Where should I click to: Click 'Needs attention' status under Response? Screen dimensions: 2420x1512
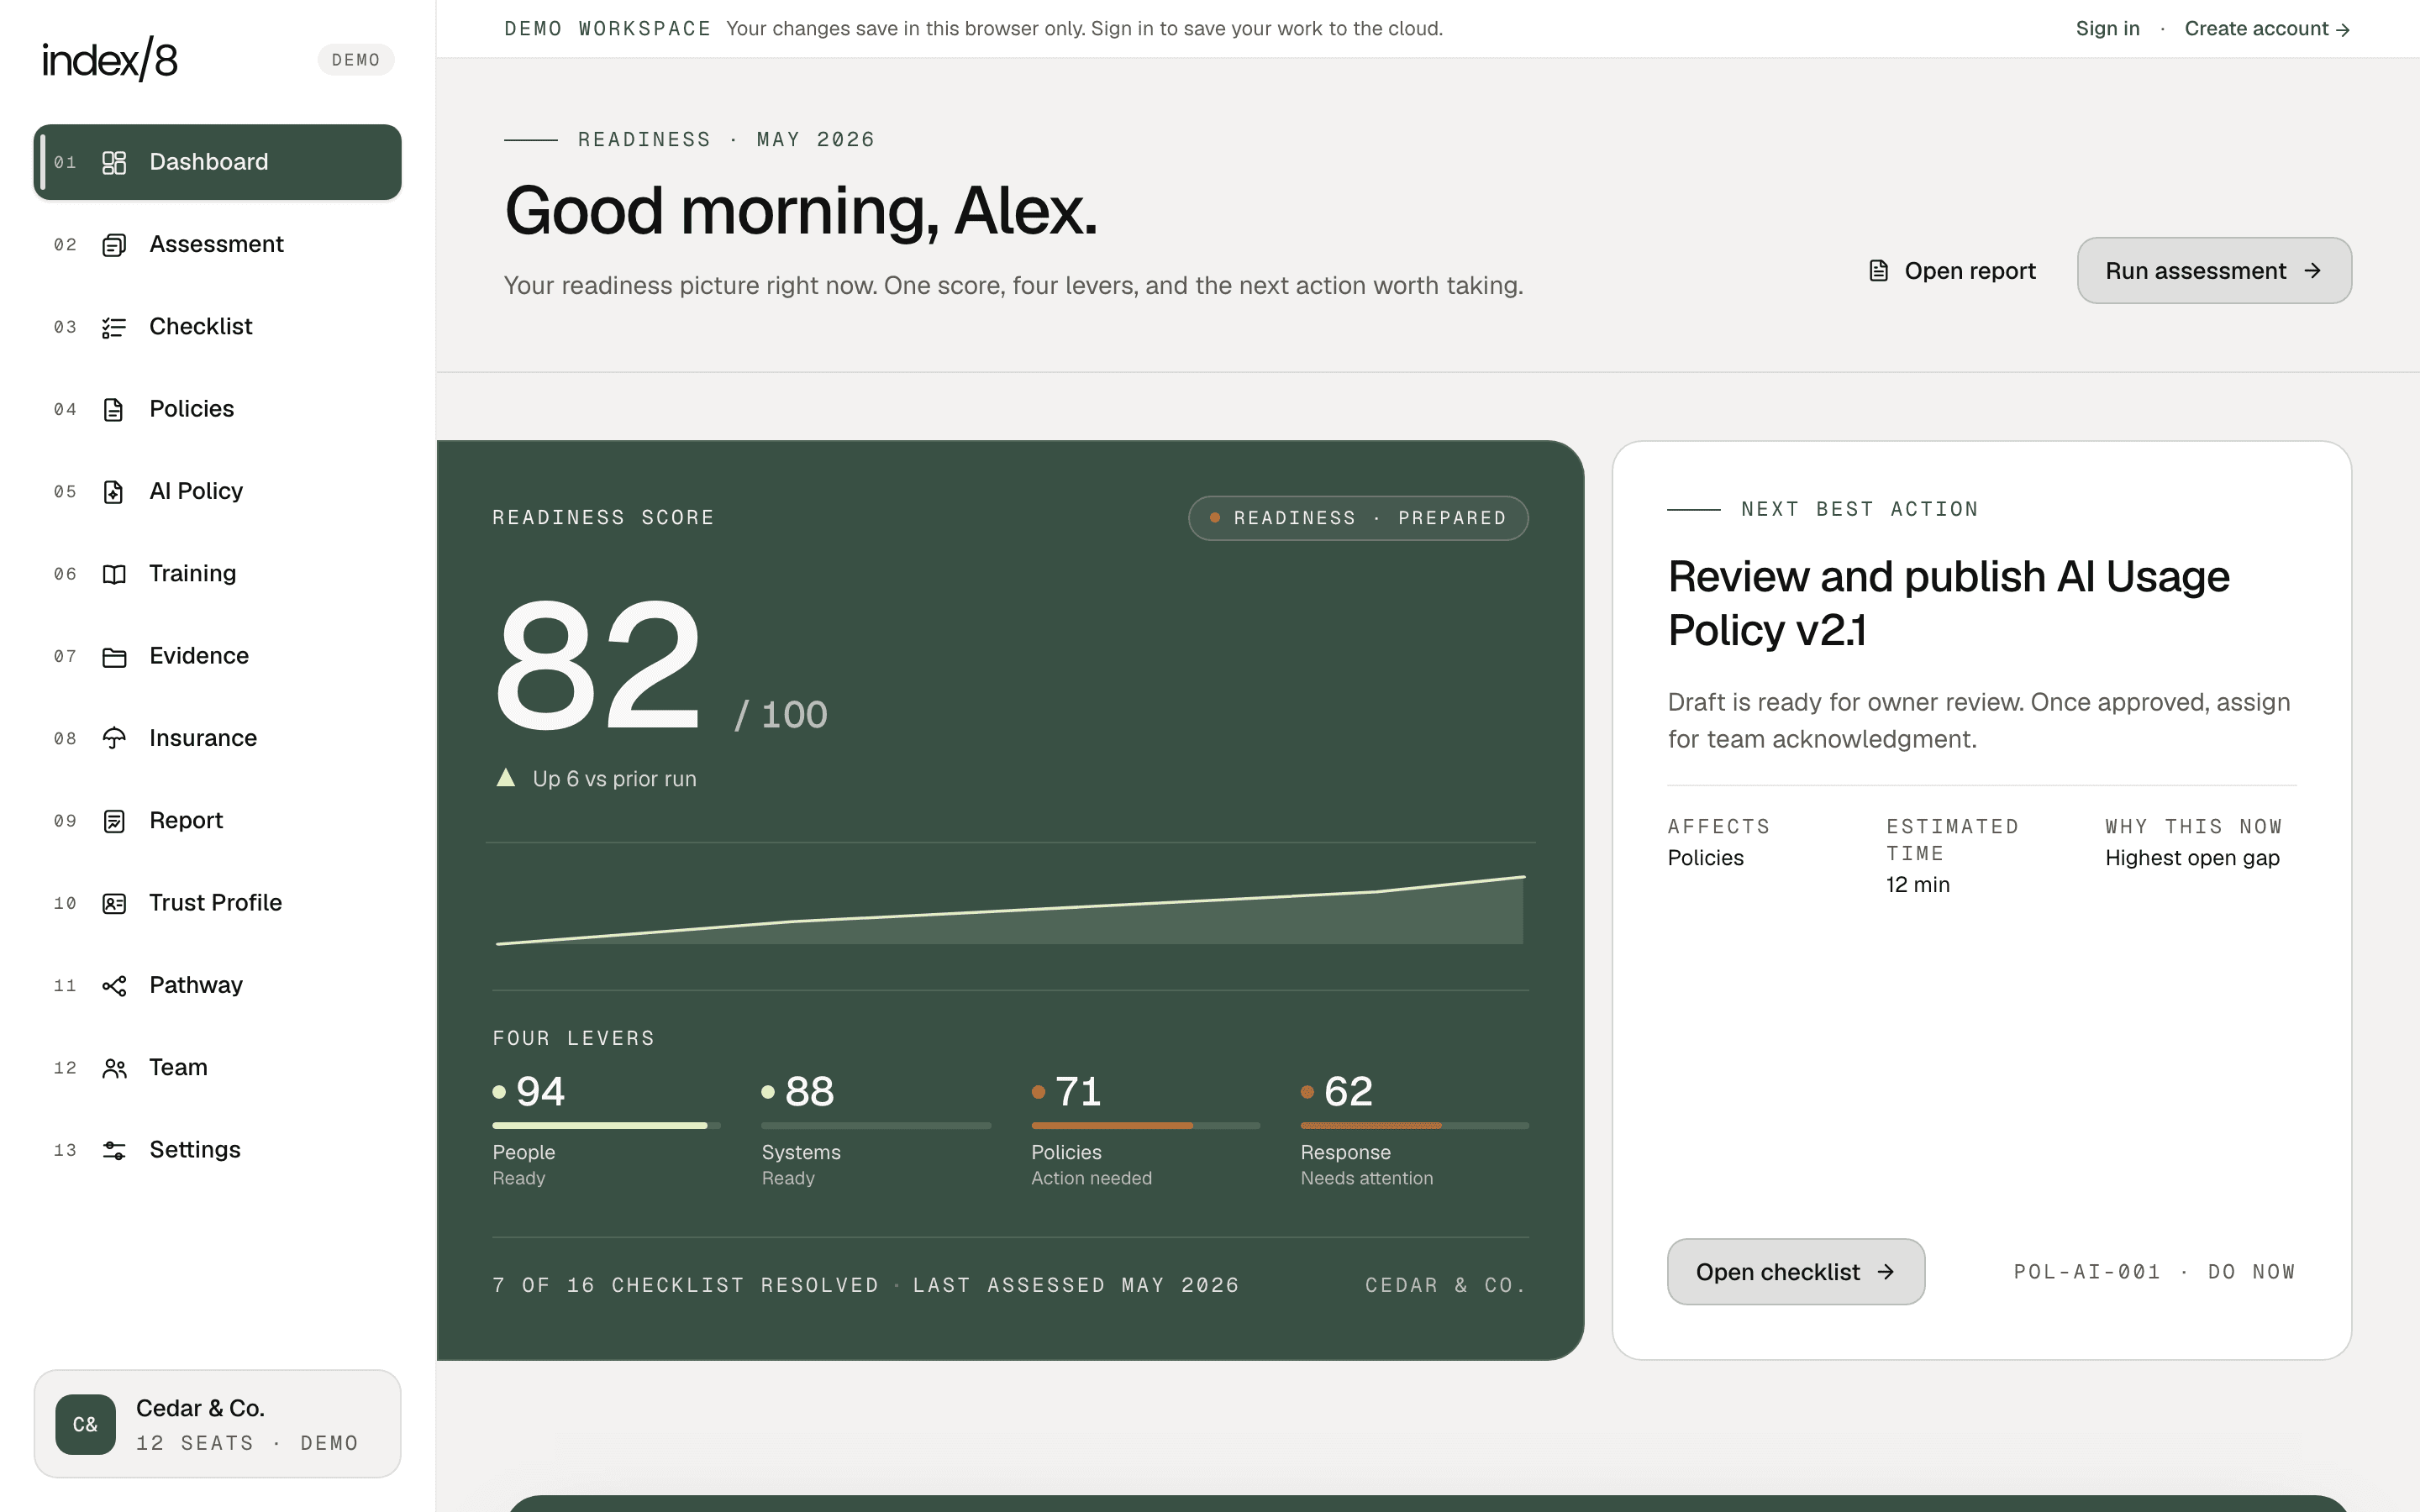pos(1366,1178)
